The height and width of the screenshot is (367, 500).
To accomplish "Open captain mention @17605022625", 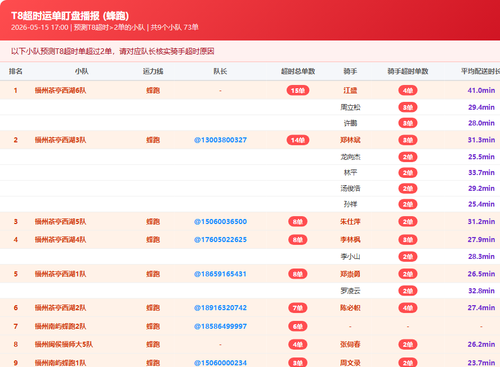I will click(x=220, y=240).
